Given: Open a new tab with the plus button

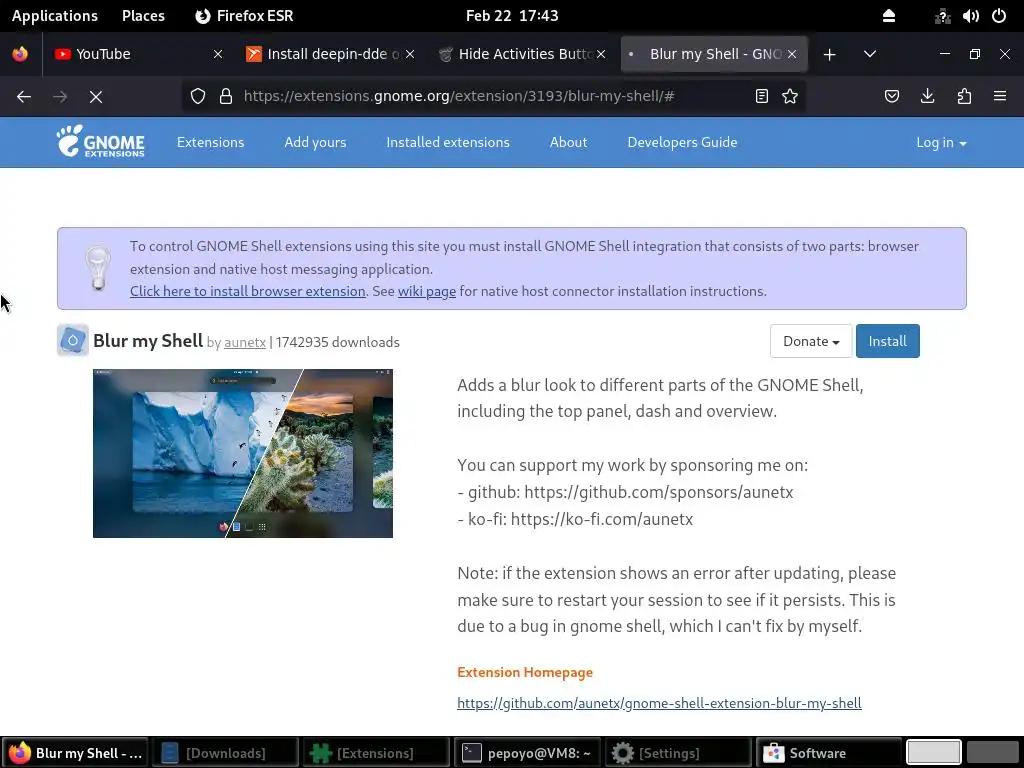Looking at the screenshot, I should 829,54.
